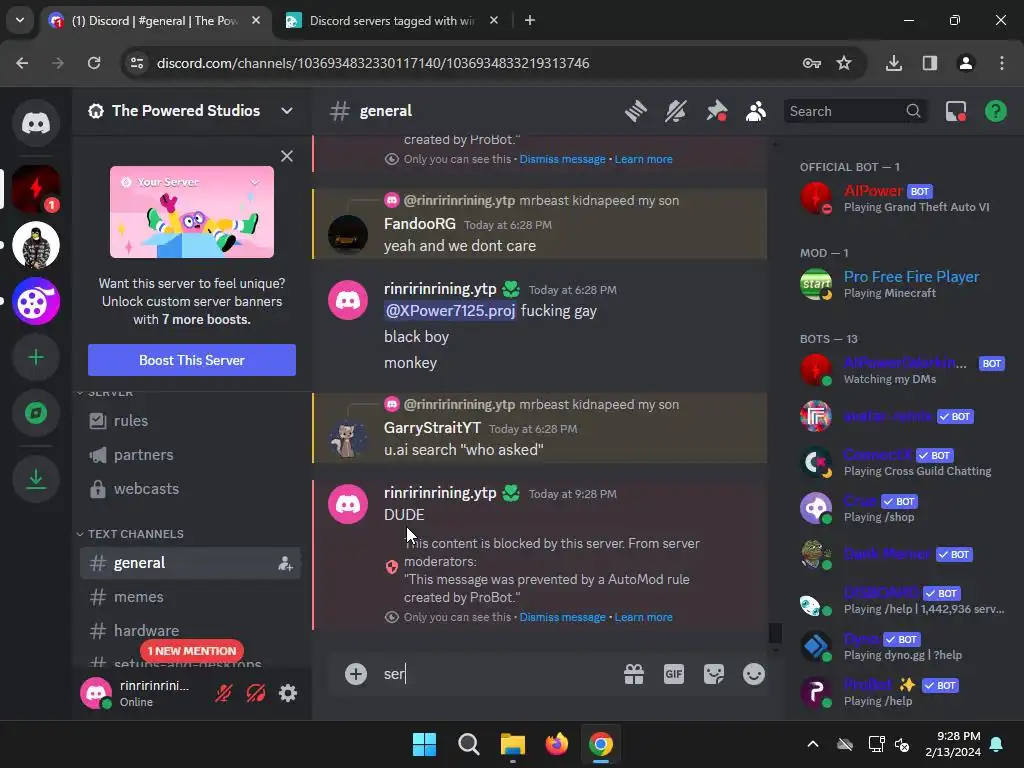Open the green Help icon
This screenshot has height=768, width=1024.
point(995,111)
